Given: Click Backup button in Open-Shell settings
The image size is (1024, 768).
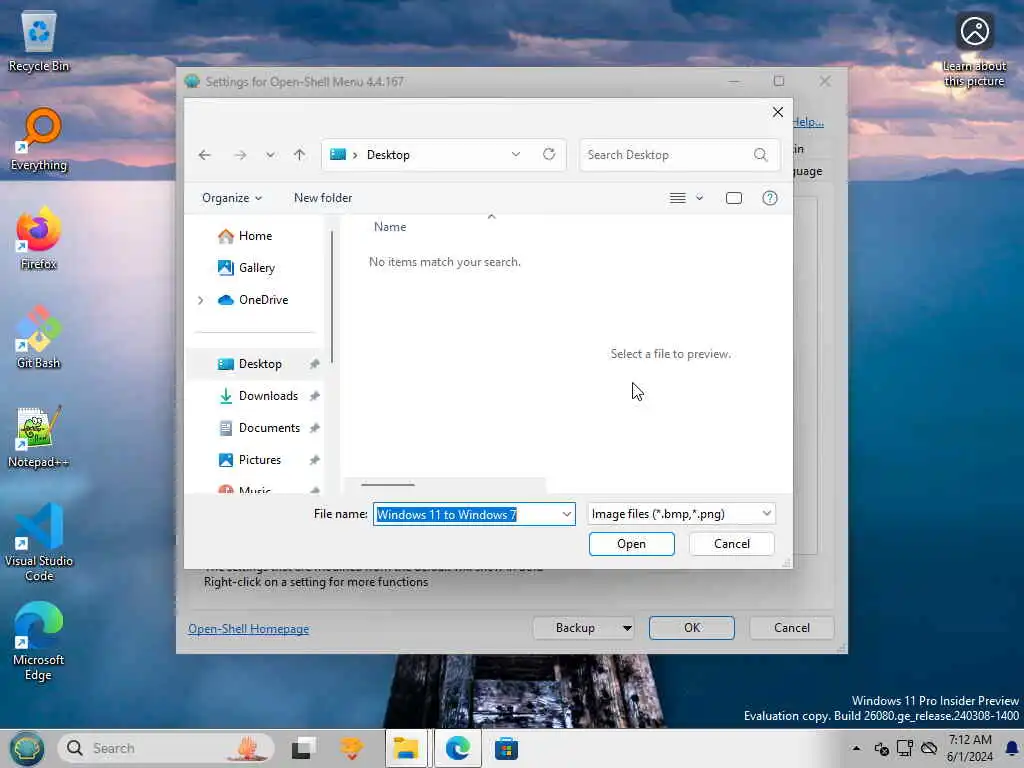Looking at the screenshot, I should click(x=575, y=628).
